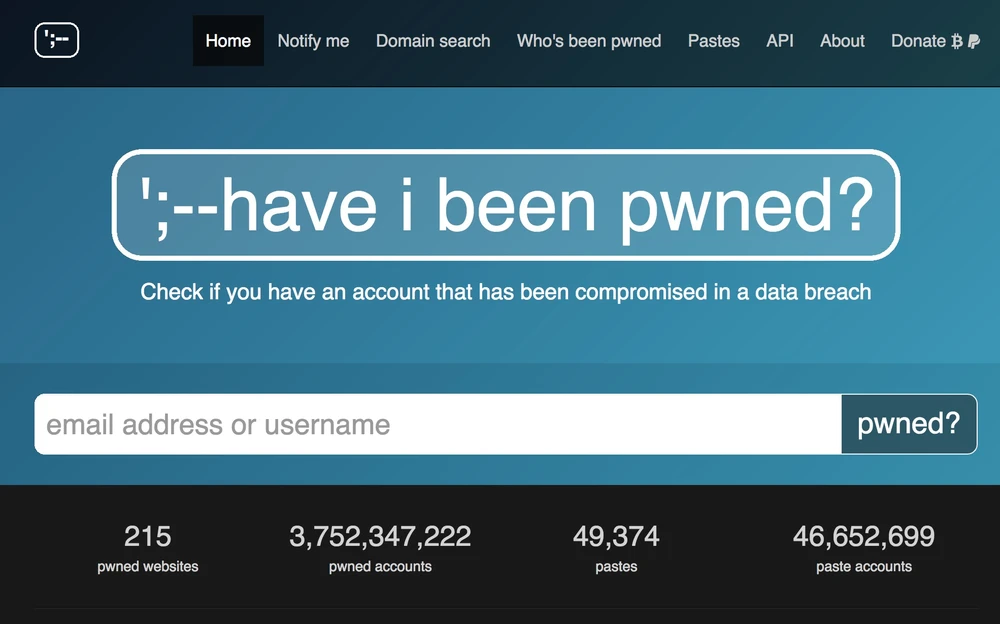This screenshot has width=1000, height=624.
Task: Click the 46,652,699 paste accounts statistic
Action: pyautogui.click(x=864, y=537)
